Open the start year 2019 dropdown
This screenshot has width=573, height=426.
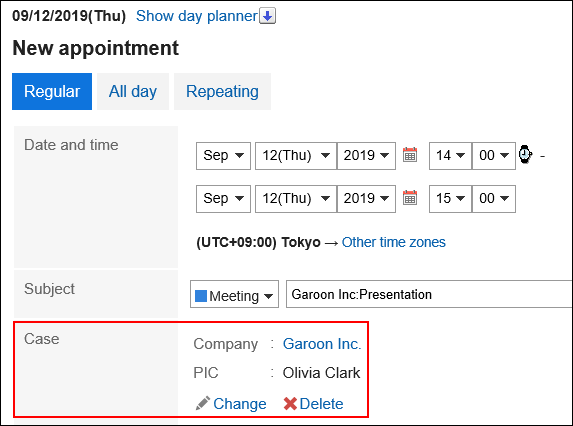[x=366, y=156]
